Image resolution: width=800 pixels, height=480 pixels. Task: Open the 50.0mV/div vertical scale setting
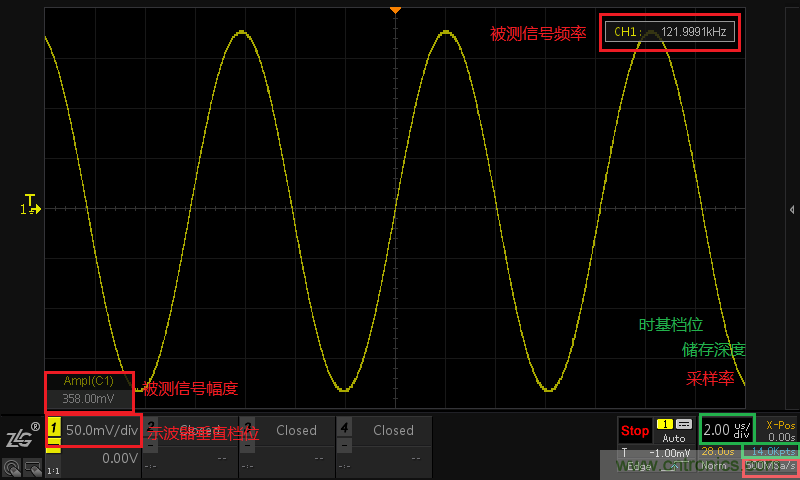101,430
